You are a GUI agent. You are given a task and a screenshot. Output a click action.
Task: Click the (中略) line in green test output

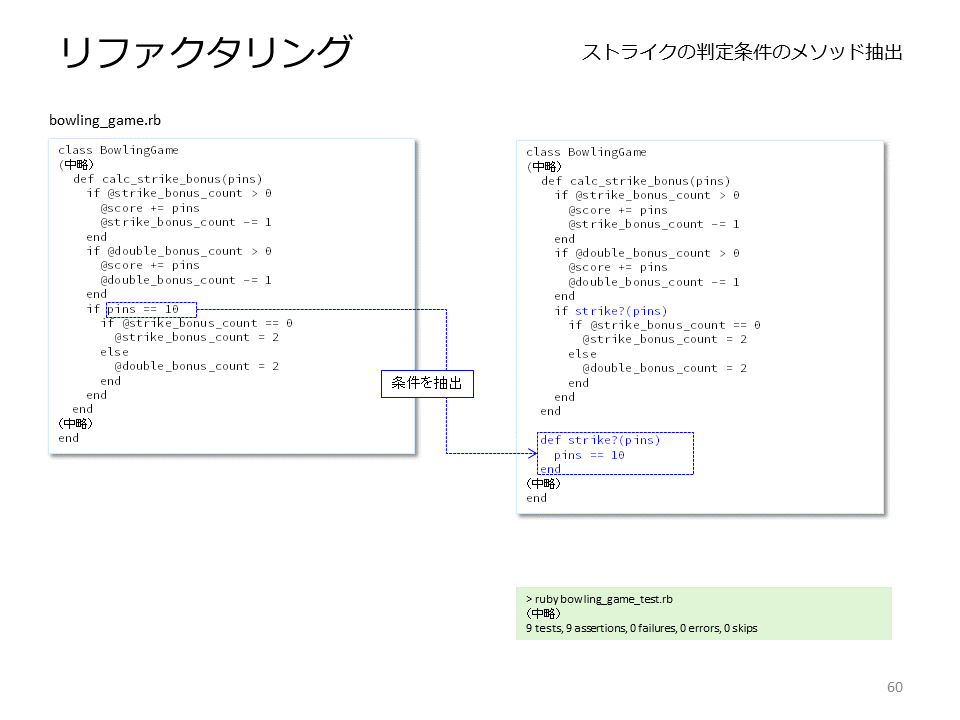point(543,613)
